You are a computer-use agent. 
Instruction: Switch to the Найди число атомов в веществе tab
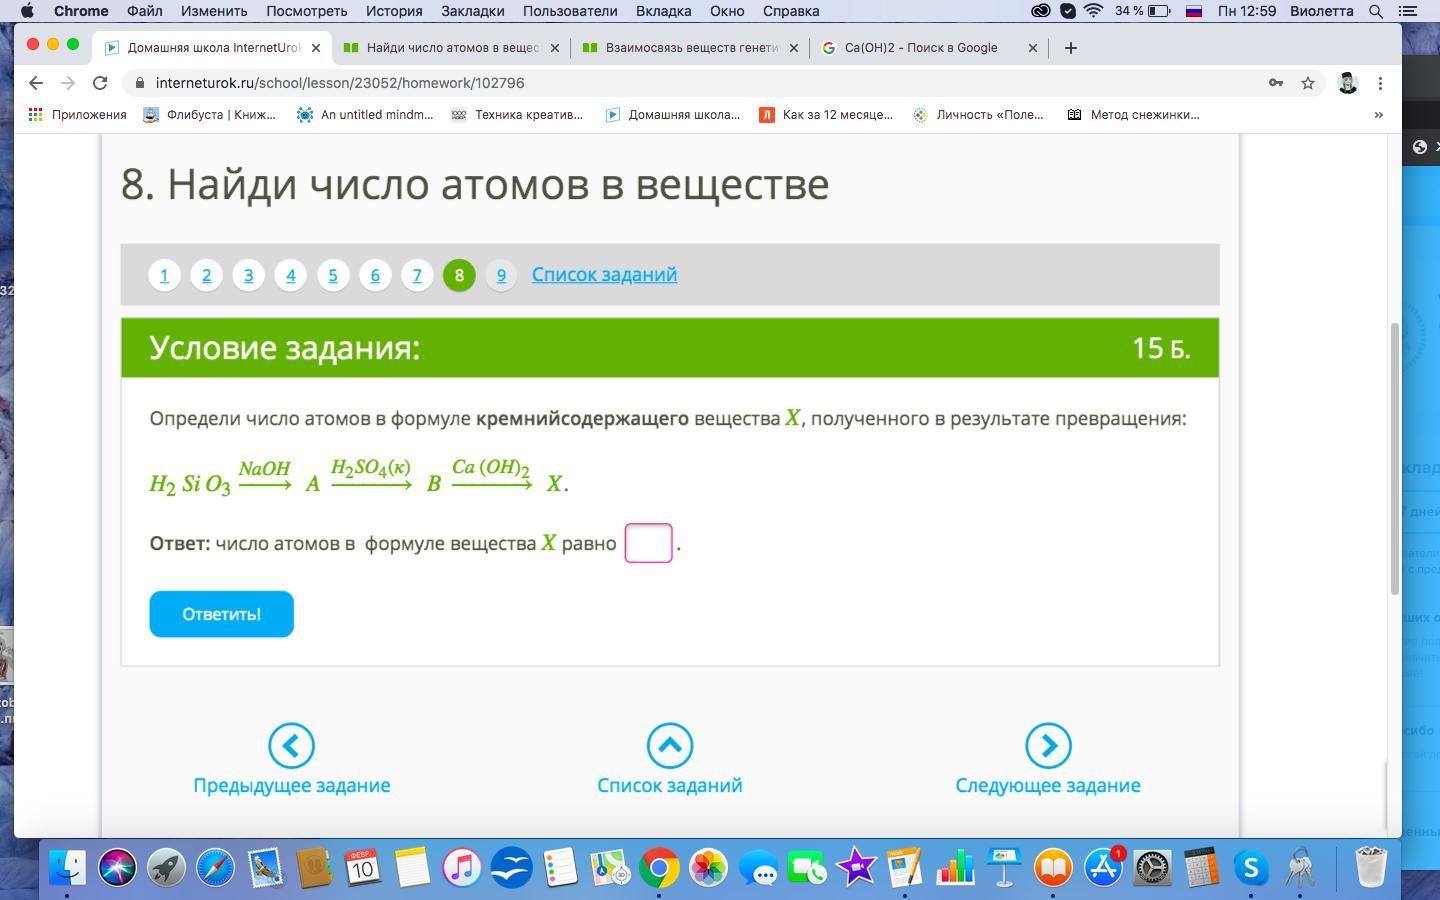click(450, 48)
